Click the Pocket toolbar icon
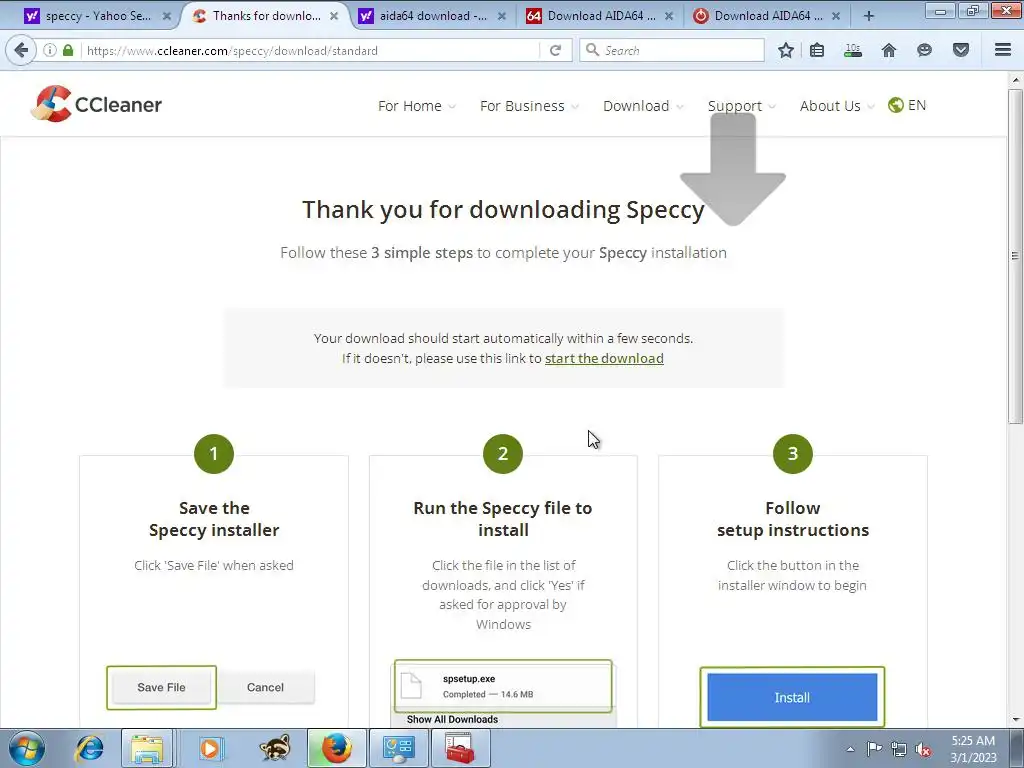 point(961,50)
